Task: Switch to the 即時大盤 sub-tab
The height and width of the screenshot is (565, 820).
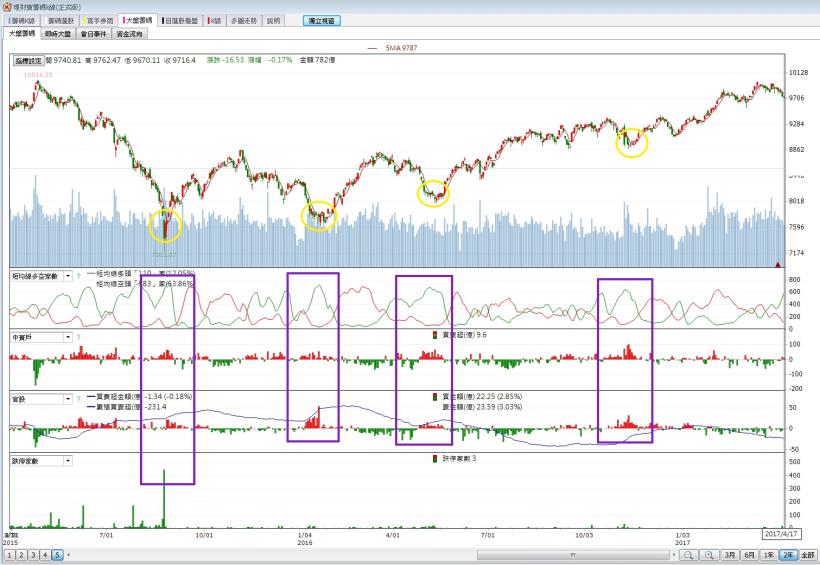Action: pyautogui.click(x=58, y=34)
